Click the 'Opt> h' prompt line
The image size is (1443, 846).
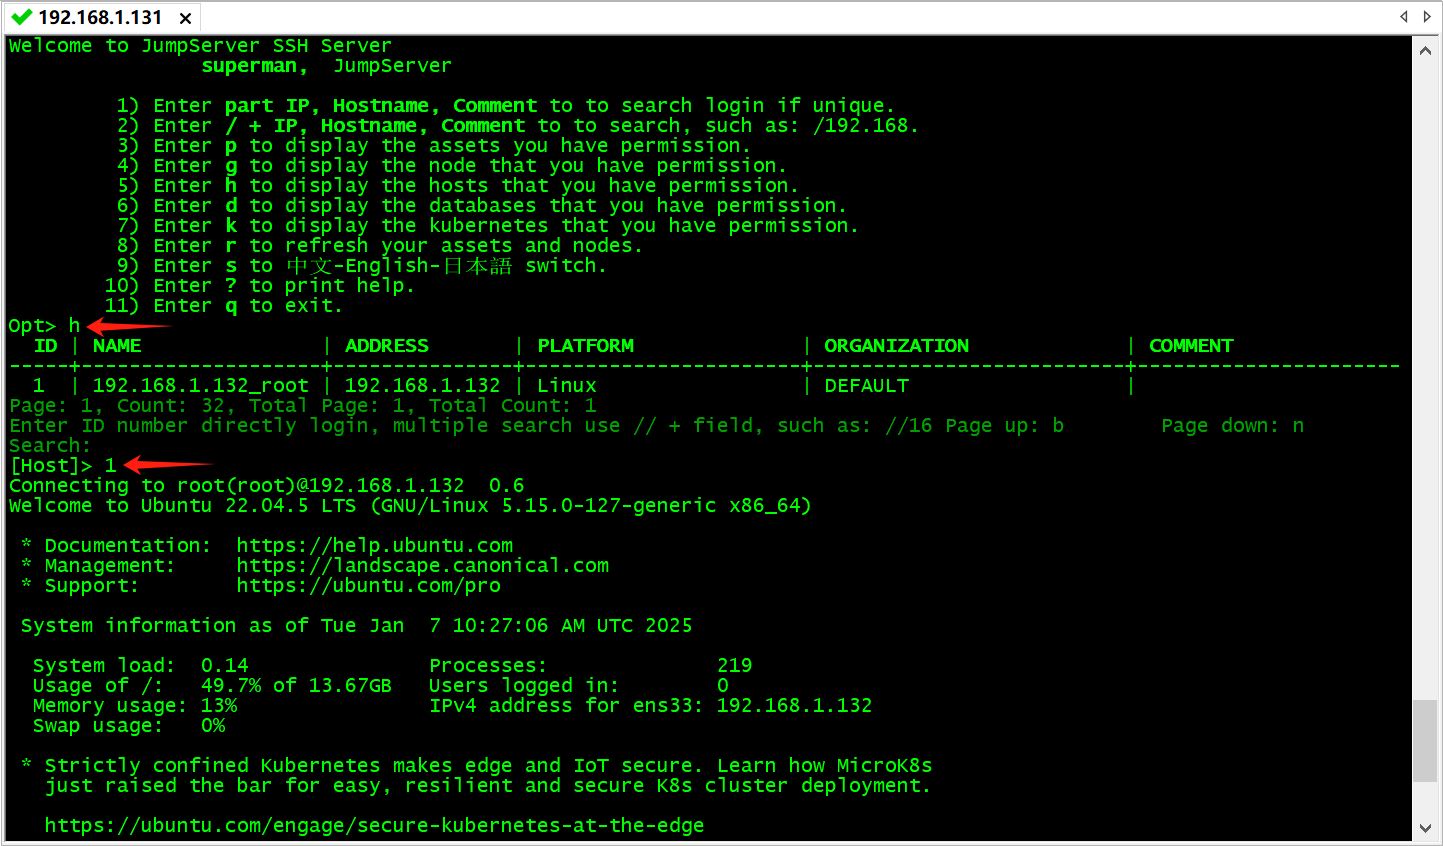coord(44,325)
